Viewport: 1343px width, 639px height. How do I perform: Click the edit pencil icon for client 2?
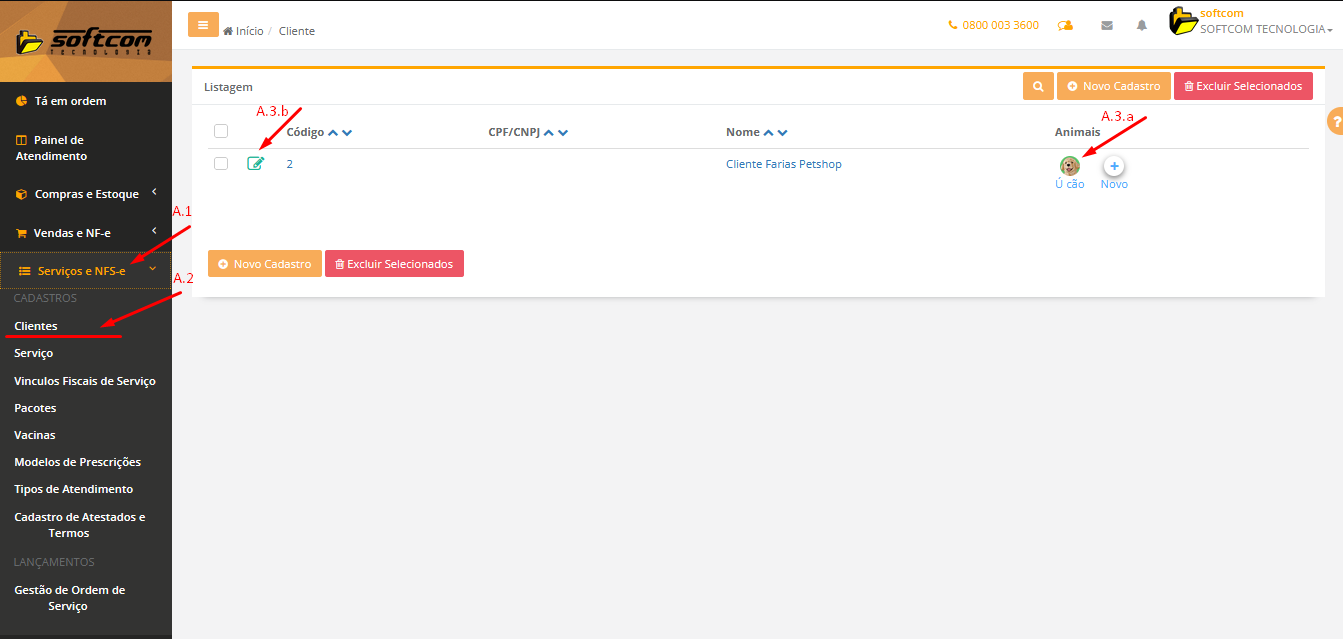point(256,164)
